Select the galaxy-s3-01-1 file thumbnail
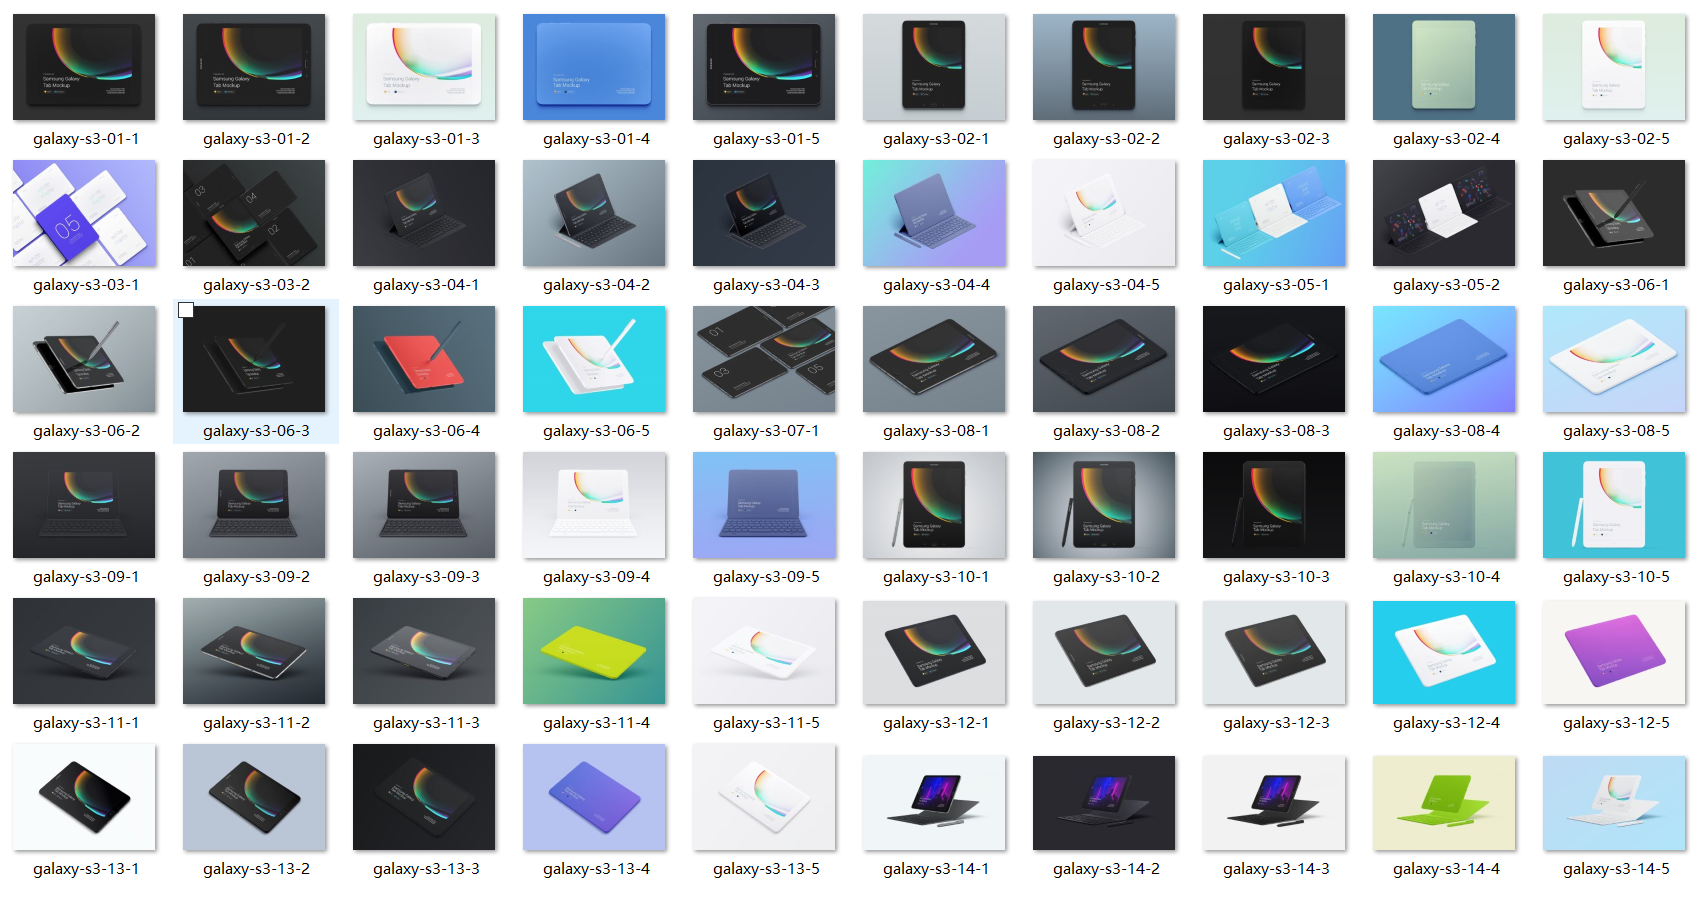This screenshot has height=900, width=1696. [84, 67]
